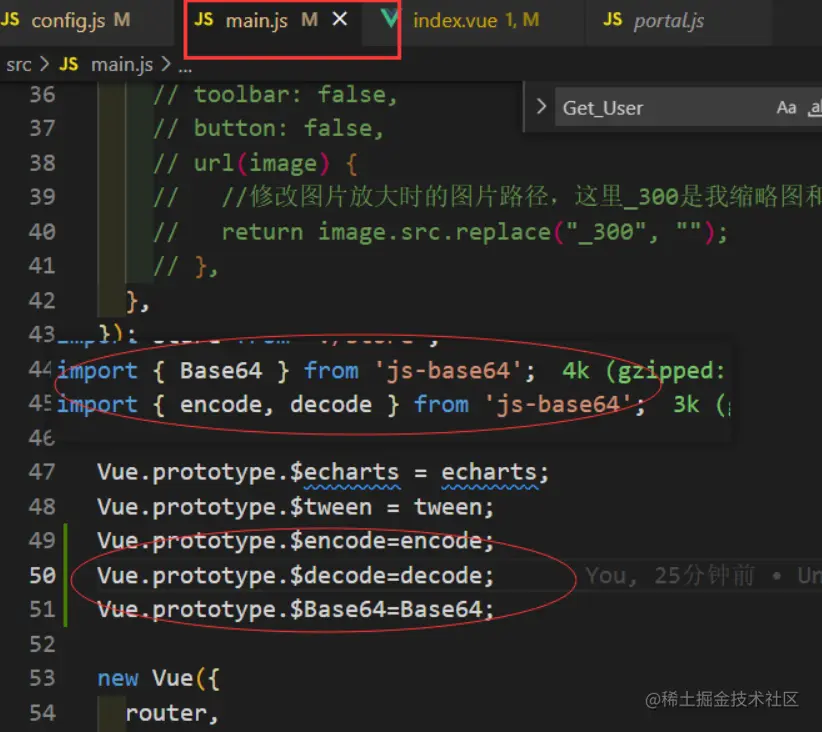
Task: Toggle Match Case (Aa) in find widget
Action: tap(786, 108)
